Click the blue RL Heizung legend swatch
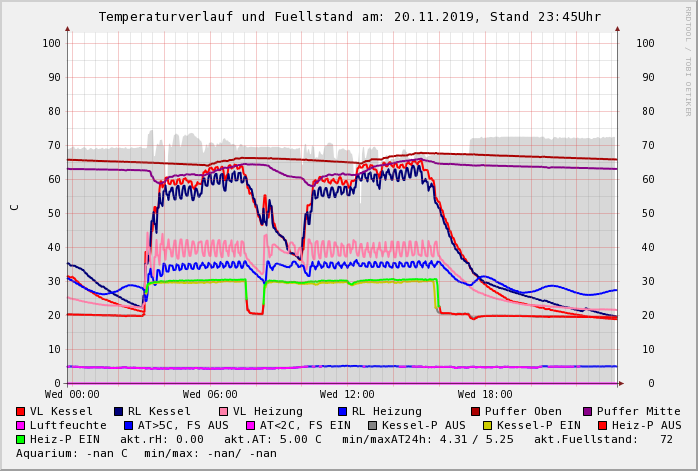 [x=342, y=412]
